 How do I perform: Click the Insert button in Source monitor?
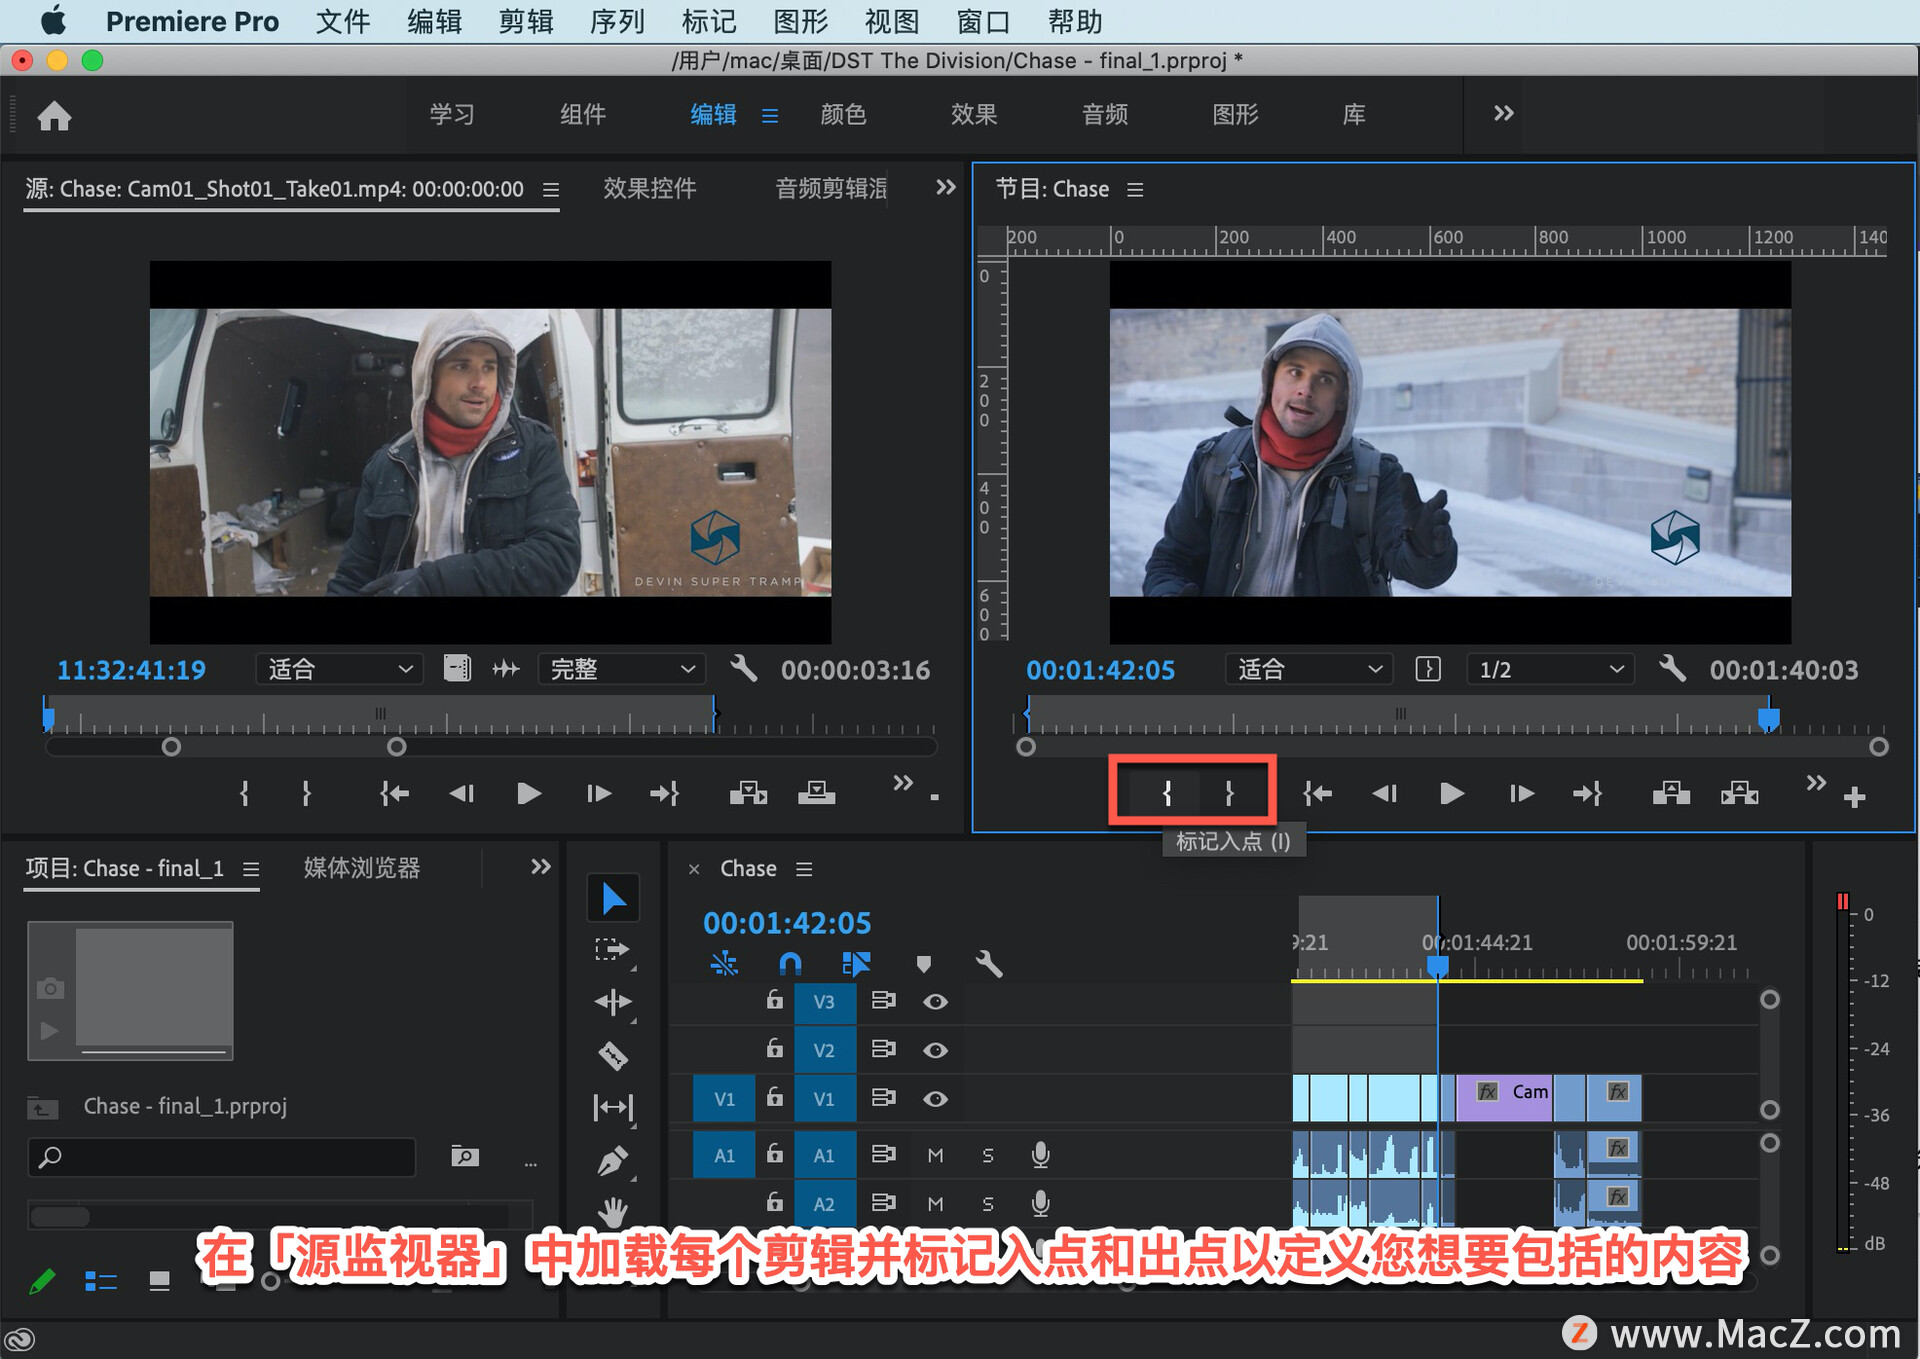(748, 793)
